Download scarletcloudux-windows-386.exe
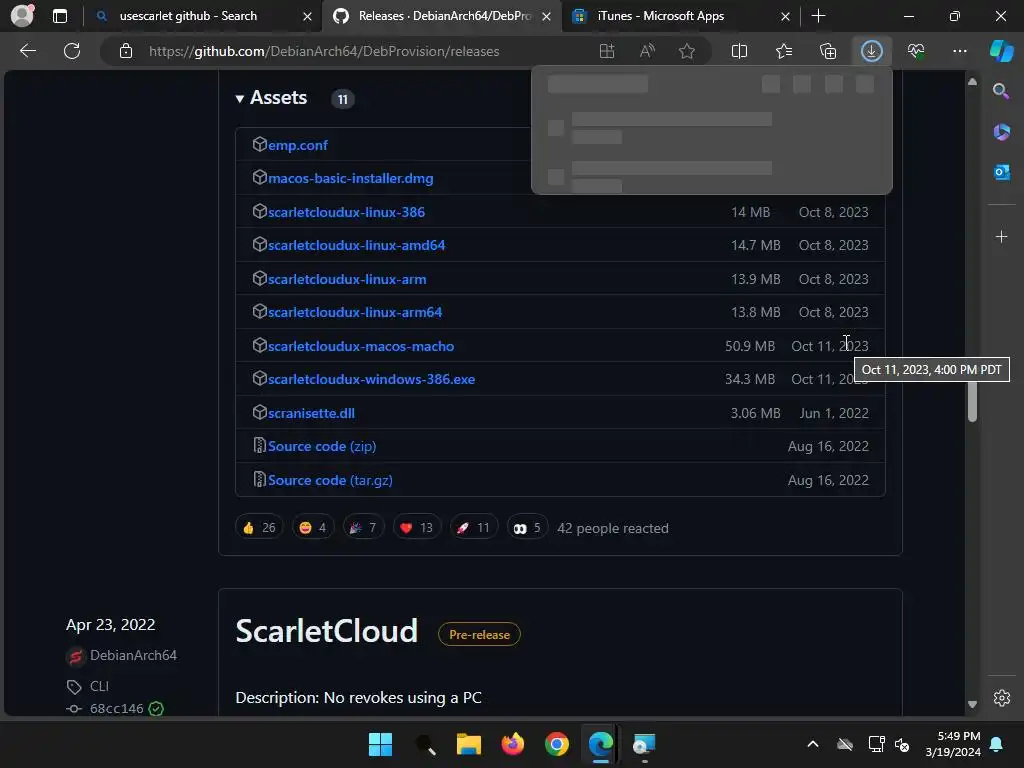 pyautogui.click(x=371, y=379)
